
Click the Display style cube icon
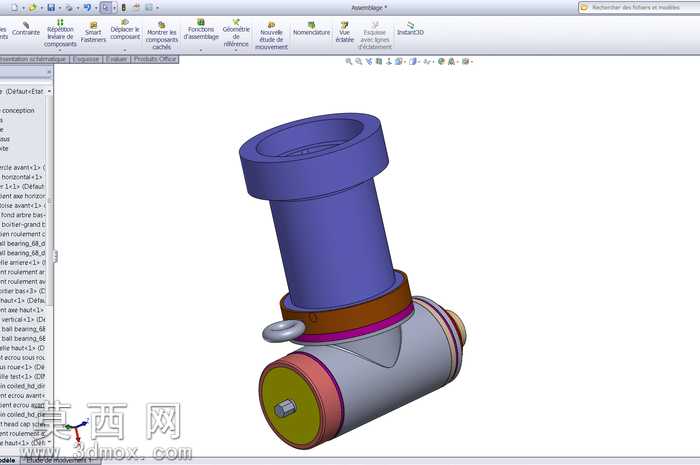pyautogui.click(x=413, y=62)
